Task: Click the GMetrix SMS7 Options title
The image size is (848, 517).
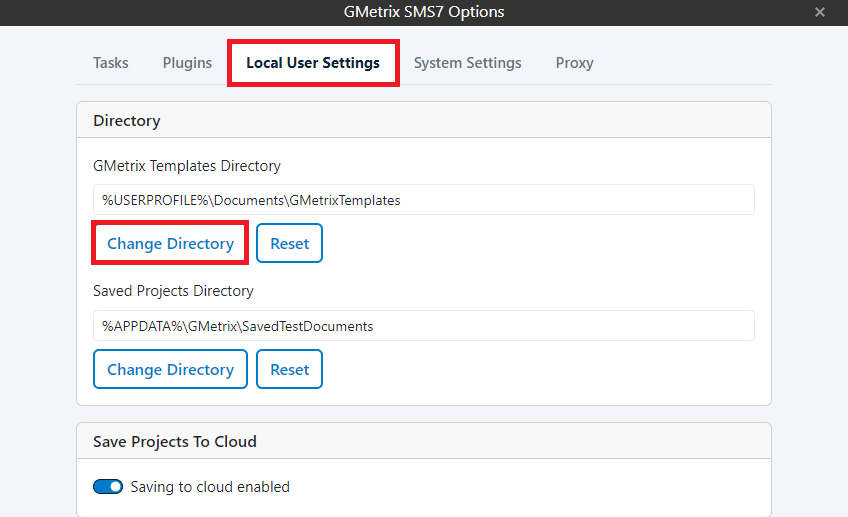Action: 424,12
